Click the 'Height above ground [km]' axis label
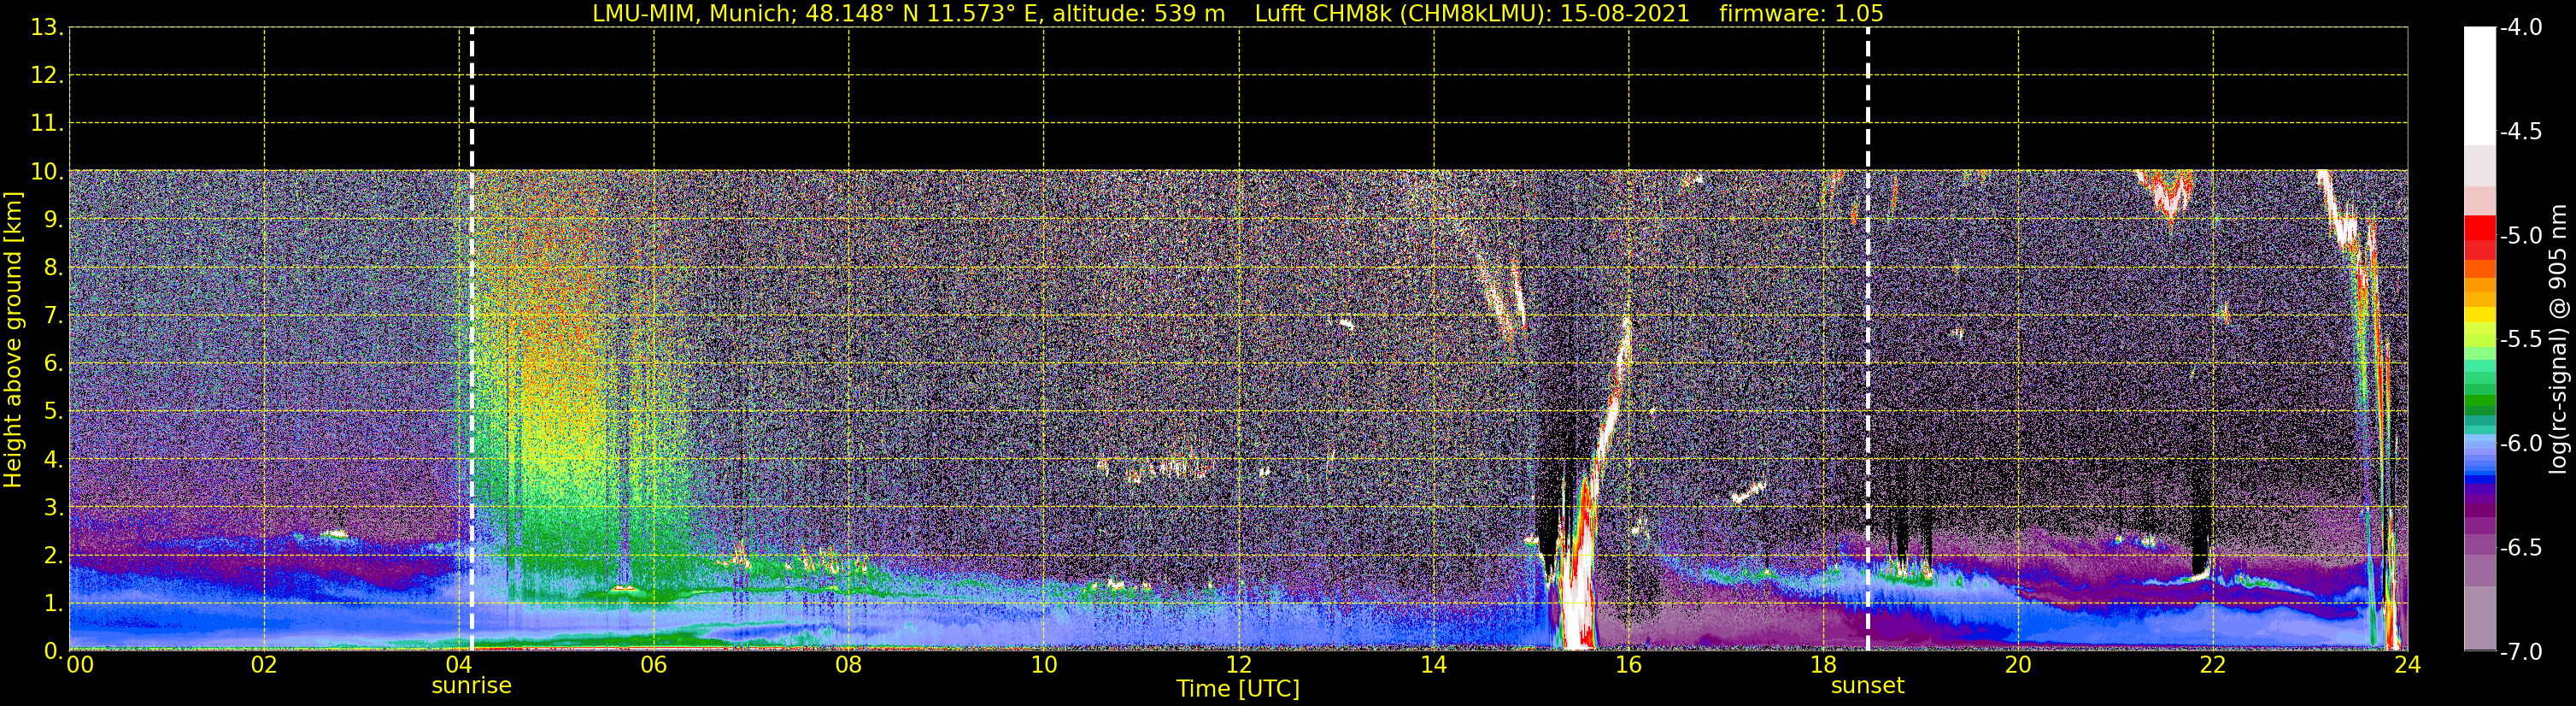This screenshot has height=706, width=2576. tap(13, 340)
